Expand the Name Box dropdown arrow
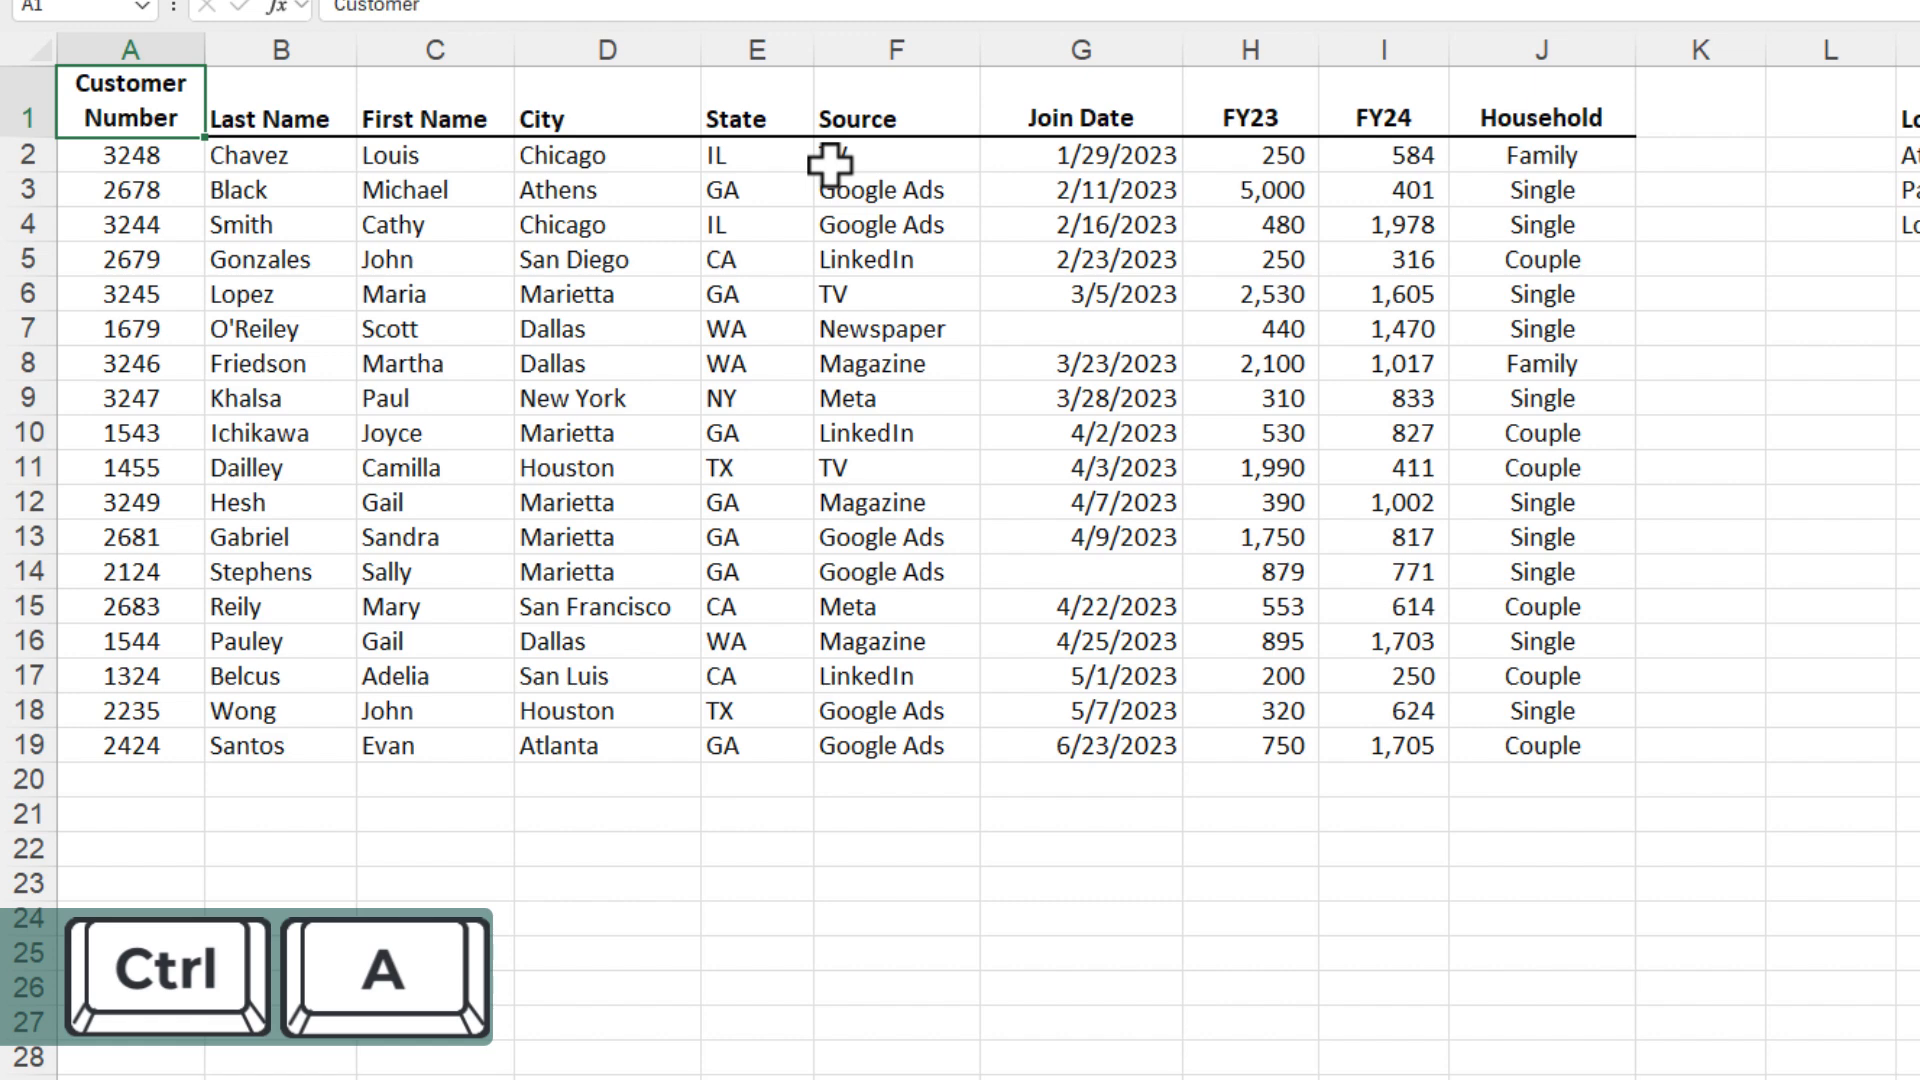 pyautogui.click(x=141, y=7)
